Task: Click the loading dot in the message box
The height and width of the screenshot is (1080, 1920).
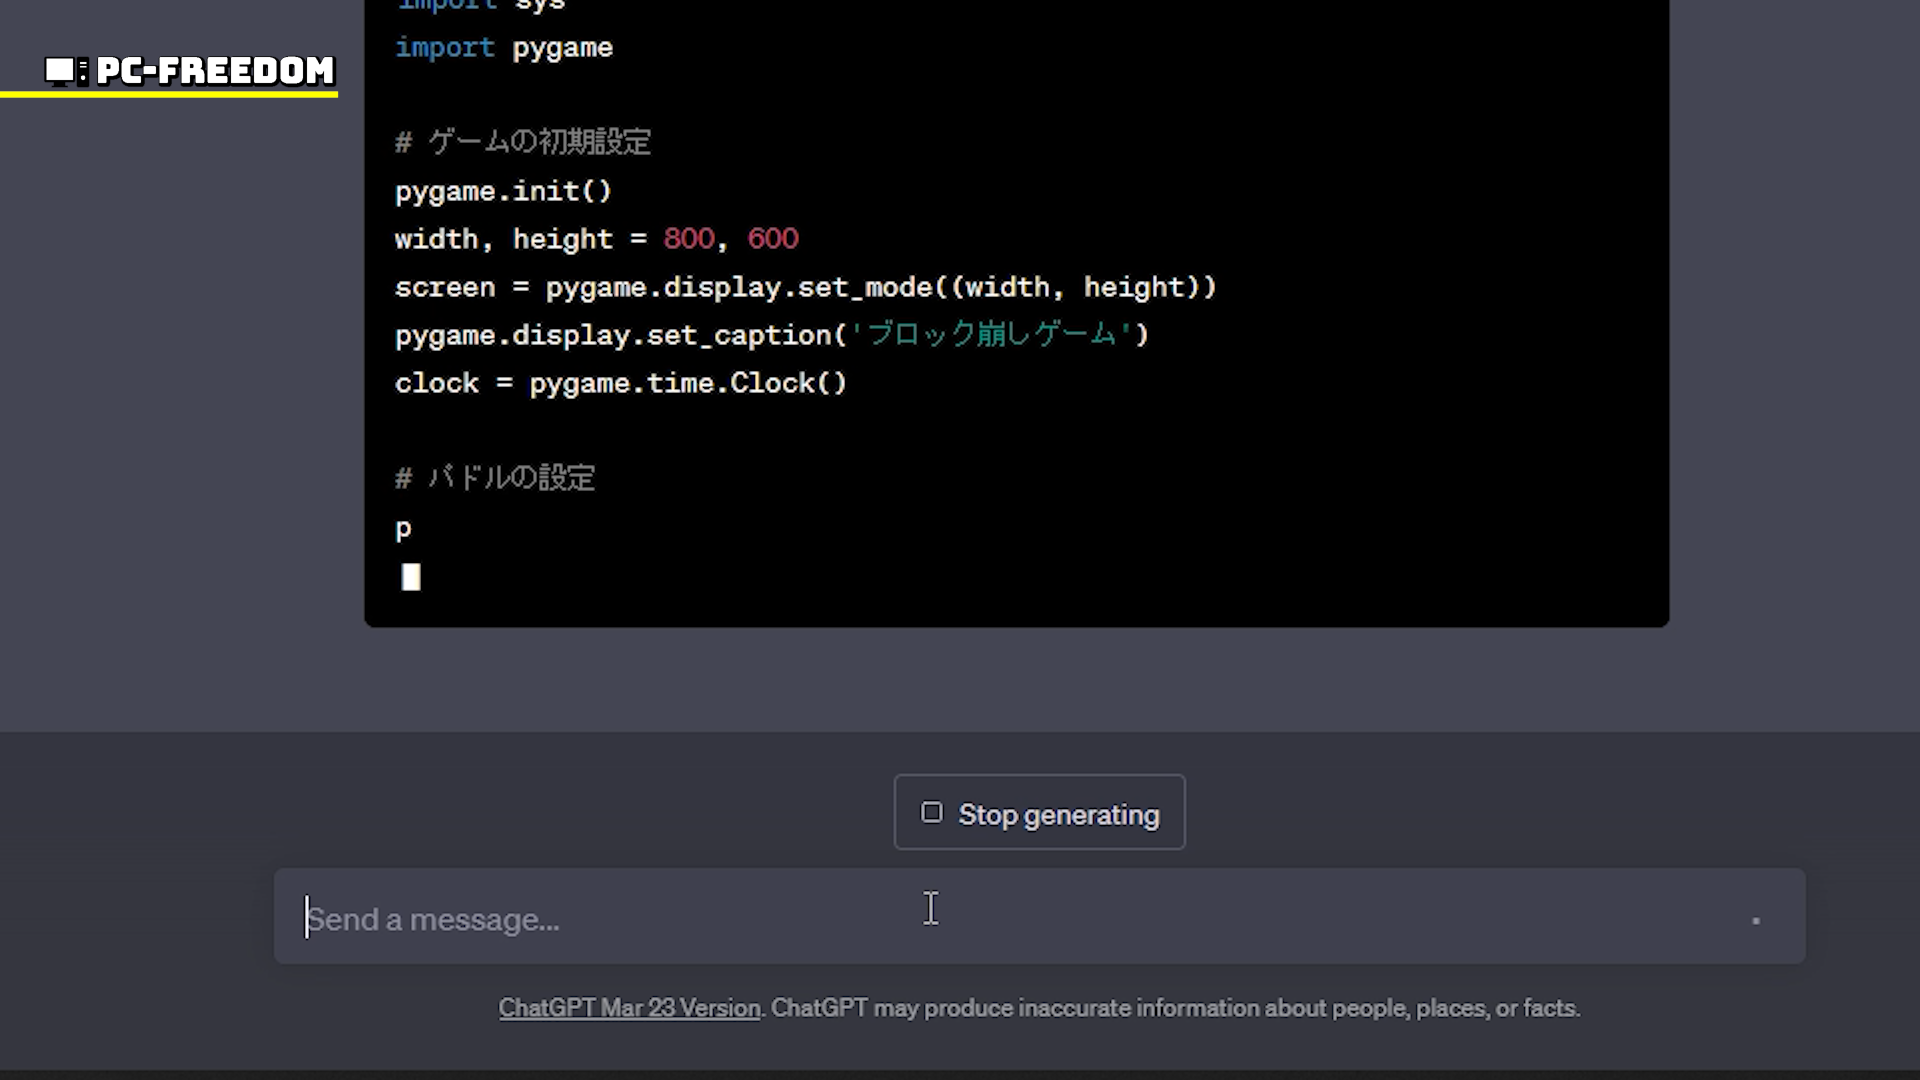Action: pos(1755,920)
